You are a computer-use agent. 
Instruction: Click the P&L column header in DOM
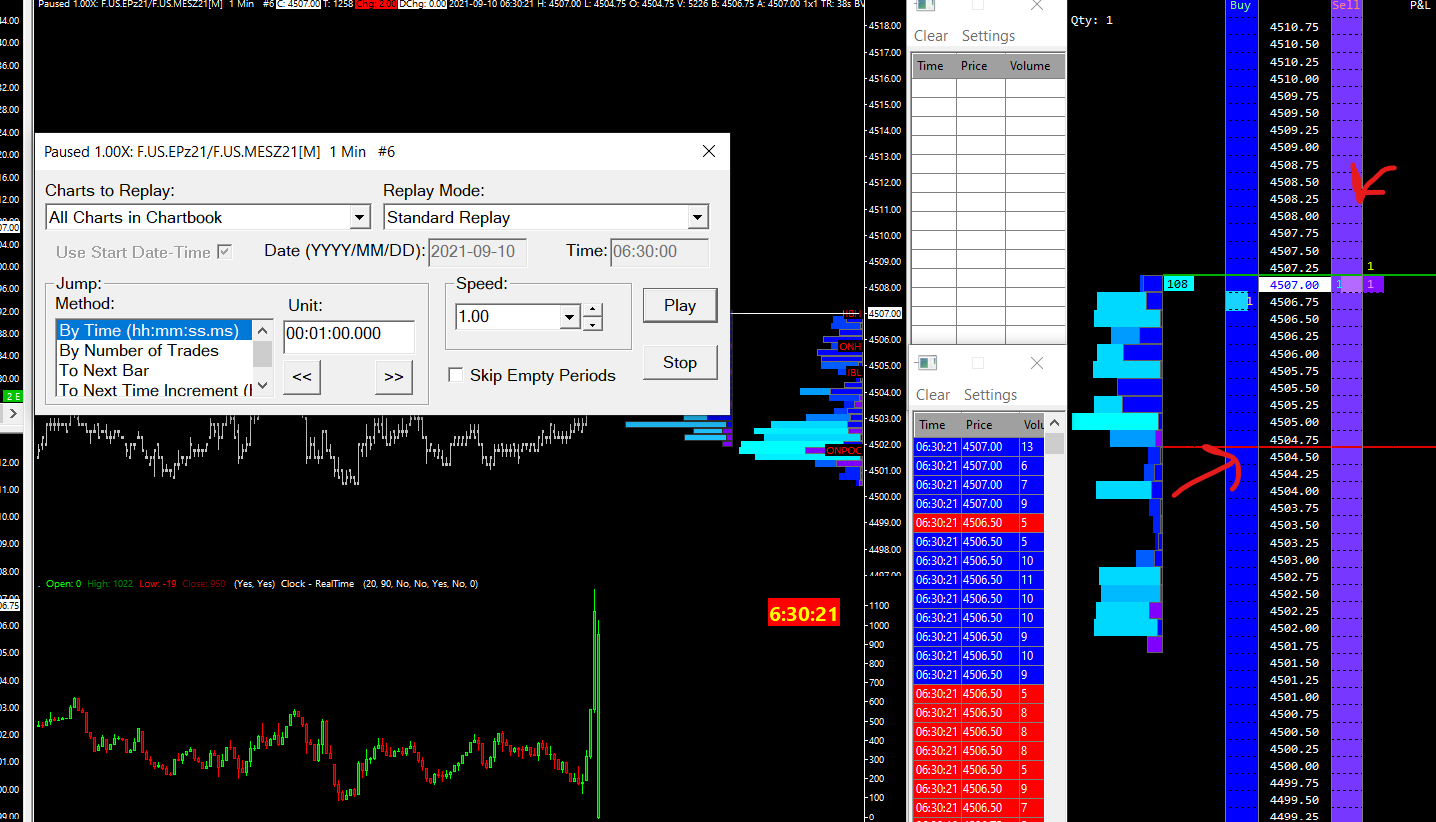point(1419,6)
